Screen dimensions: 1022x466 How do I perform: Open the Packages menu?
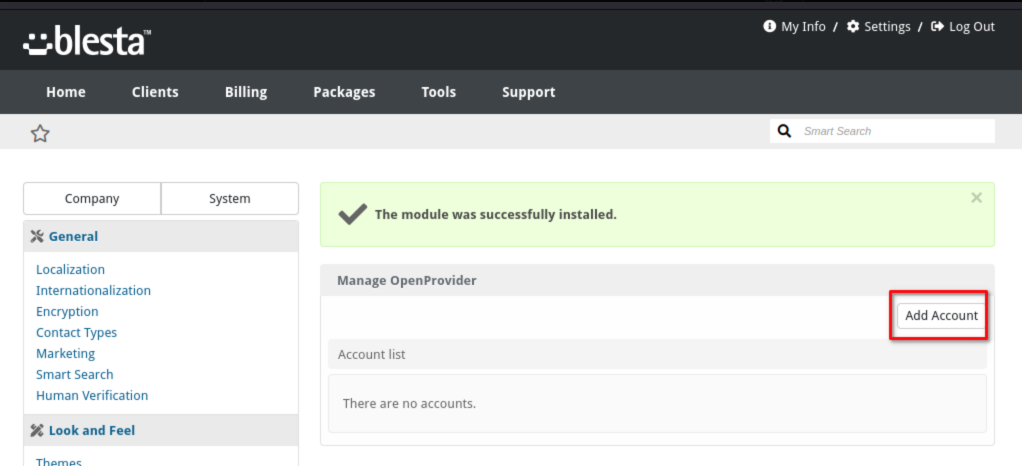click(x=344, y=92)
